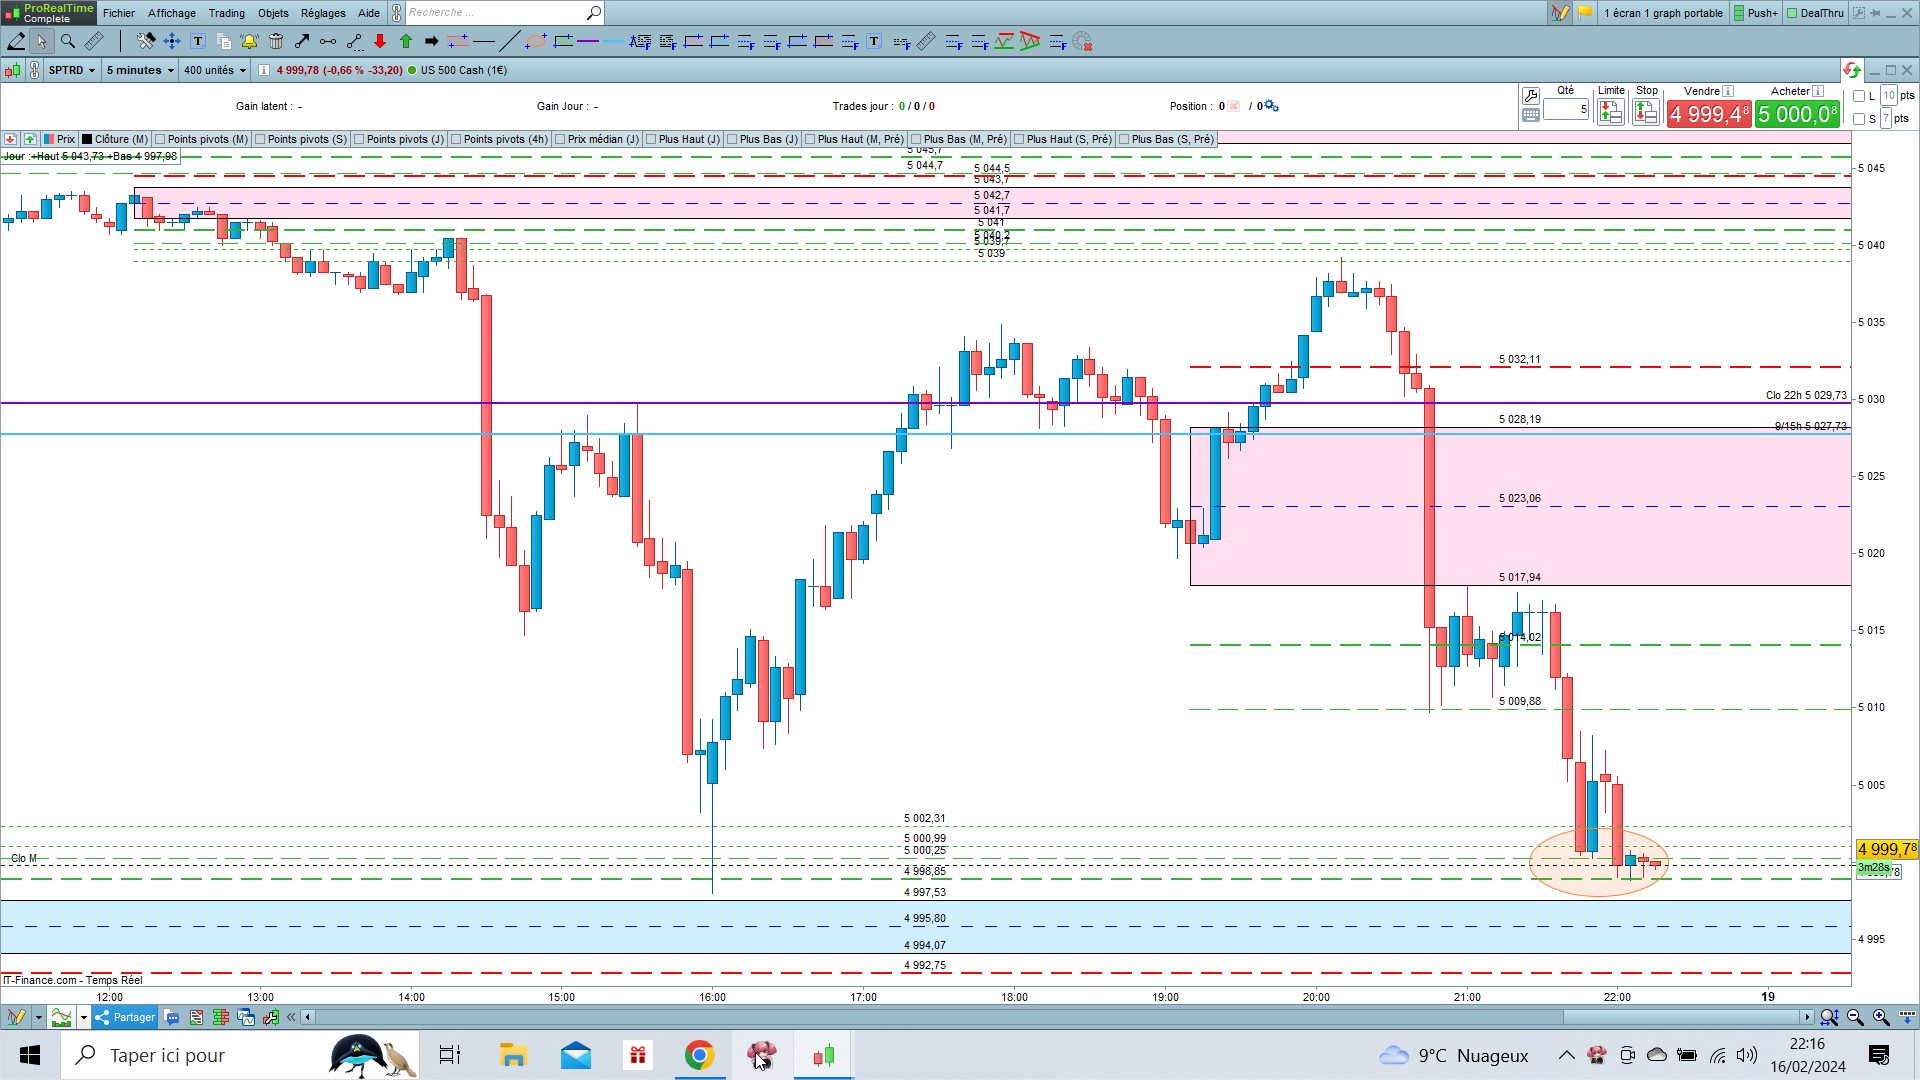Select the ellipse drawing tool
The height and width of the screenshot is (1080, 1920).
536,41
